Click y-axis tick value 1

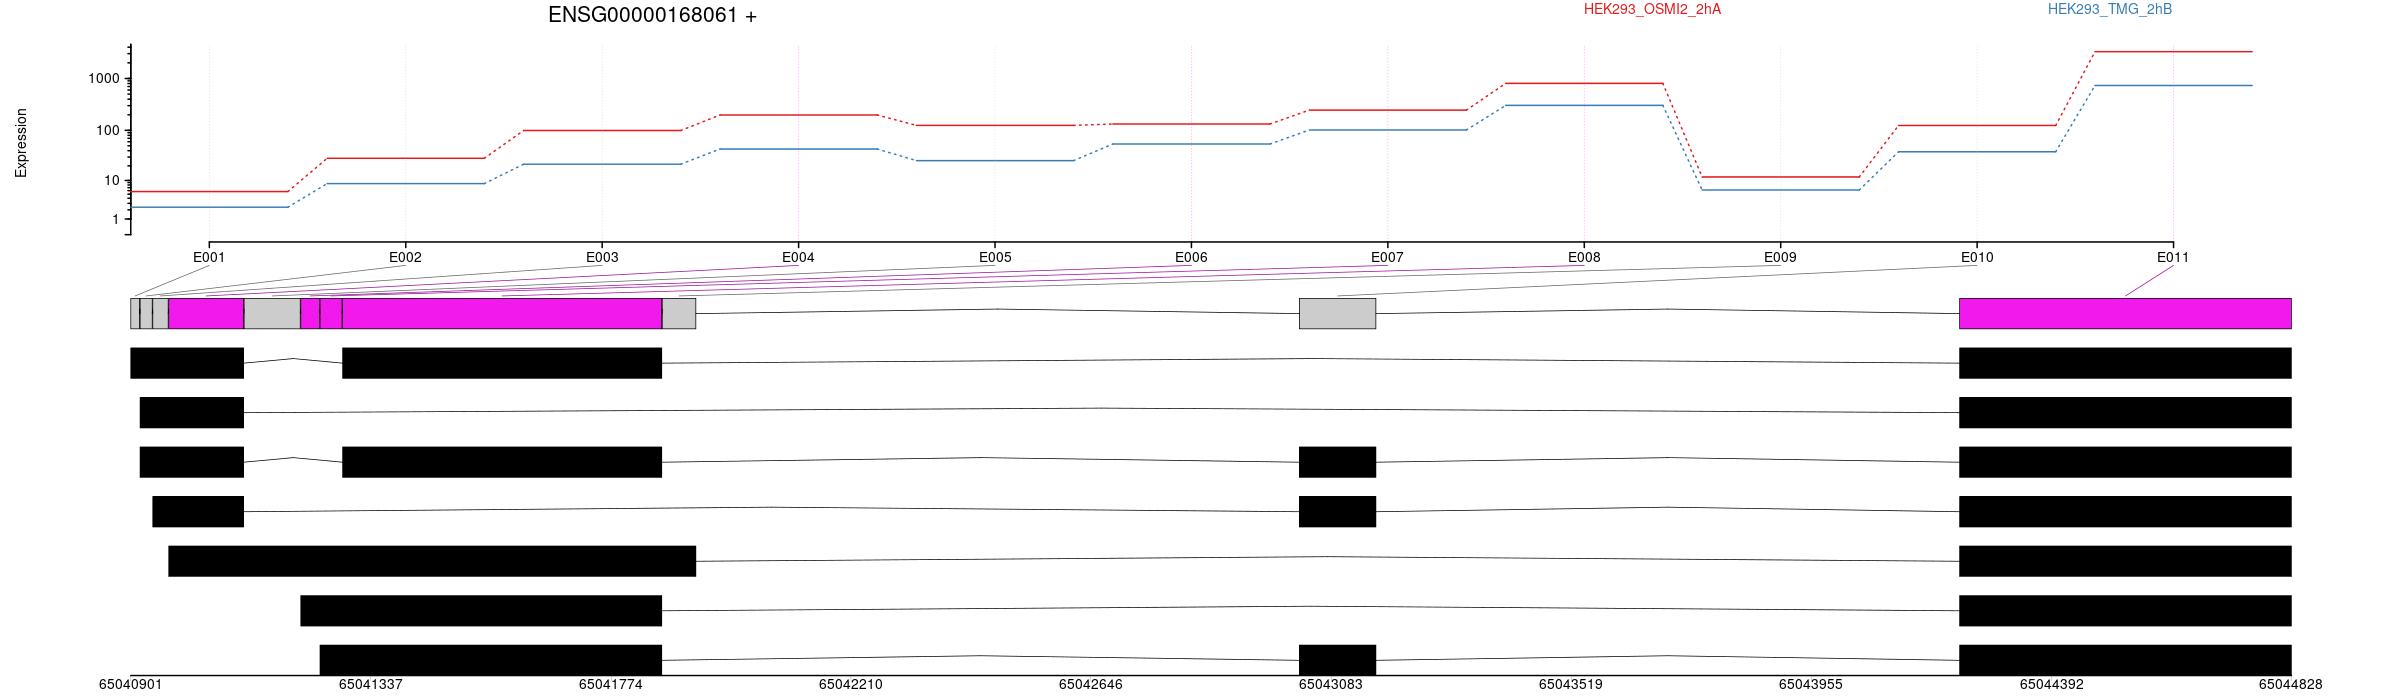click(x=117, y=220)
